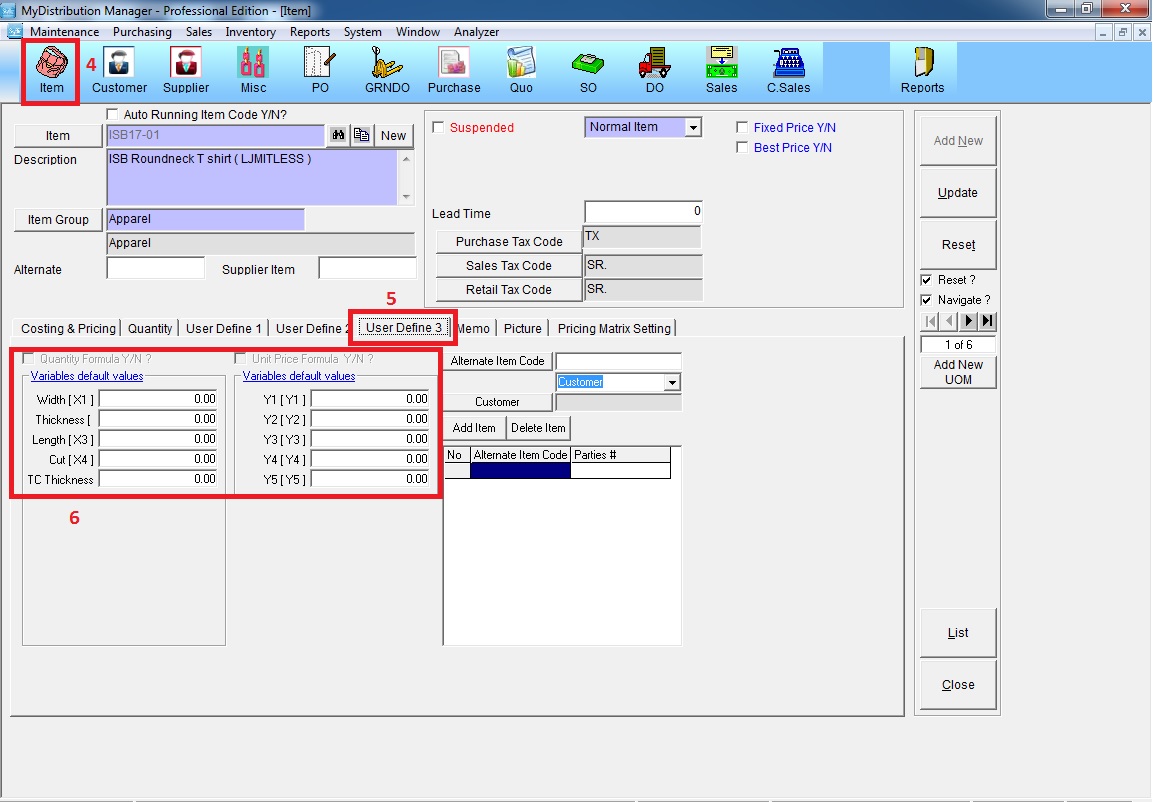Open the Customer toolbar icon
1154x802 pixels.
[x=119, y=70]
